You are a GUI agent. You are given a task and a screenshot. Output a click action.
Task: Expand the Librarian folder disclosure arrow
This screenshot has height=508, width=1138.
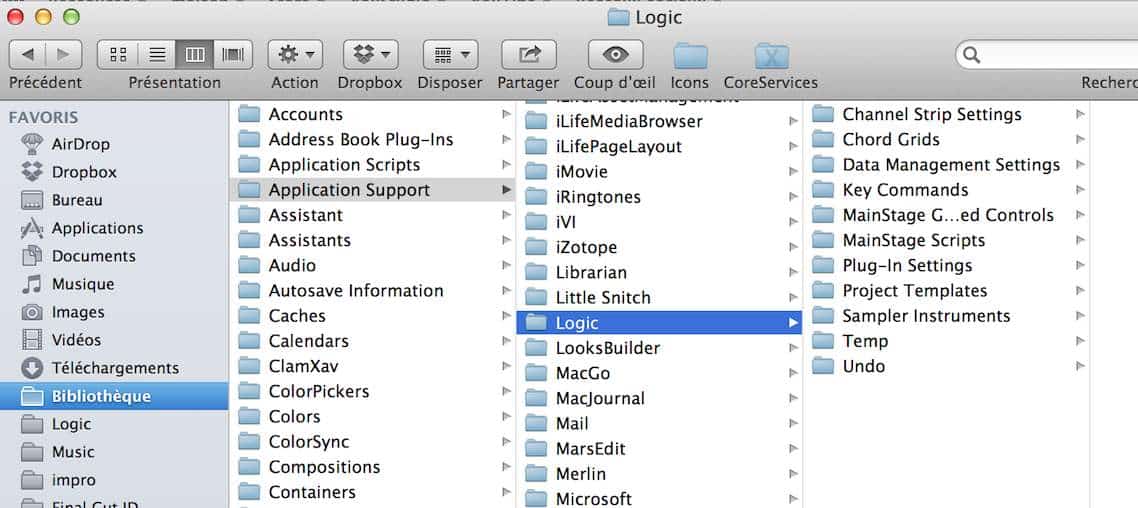click(x=793, y=272)
